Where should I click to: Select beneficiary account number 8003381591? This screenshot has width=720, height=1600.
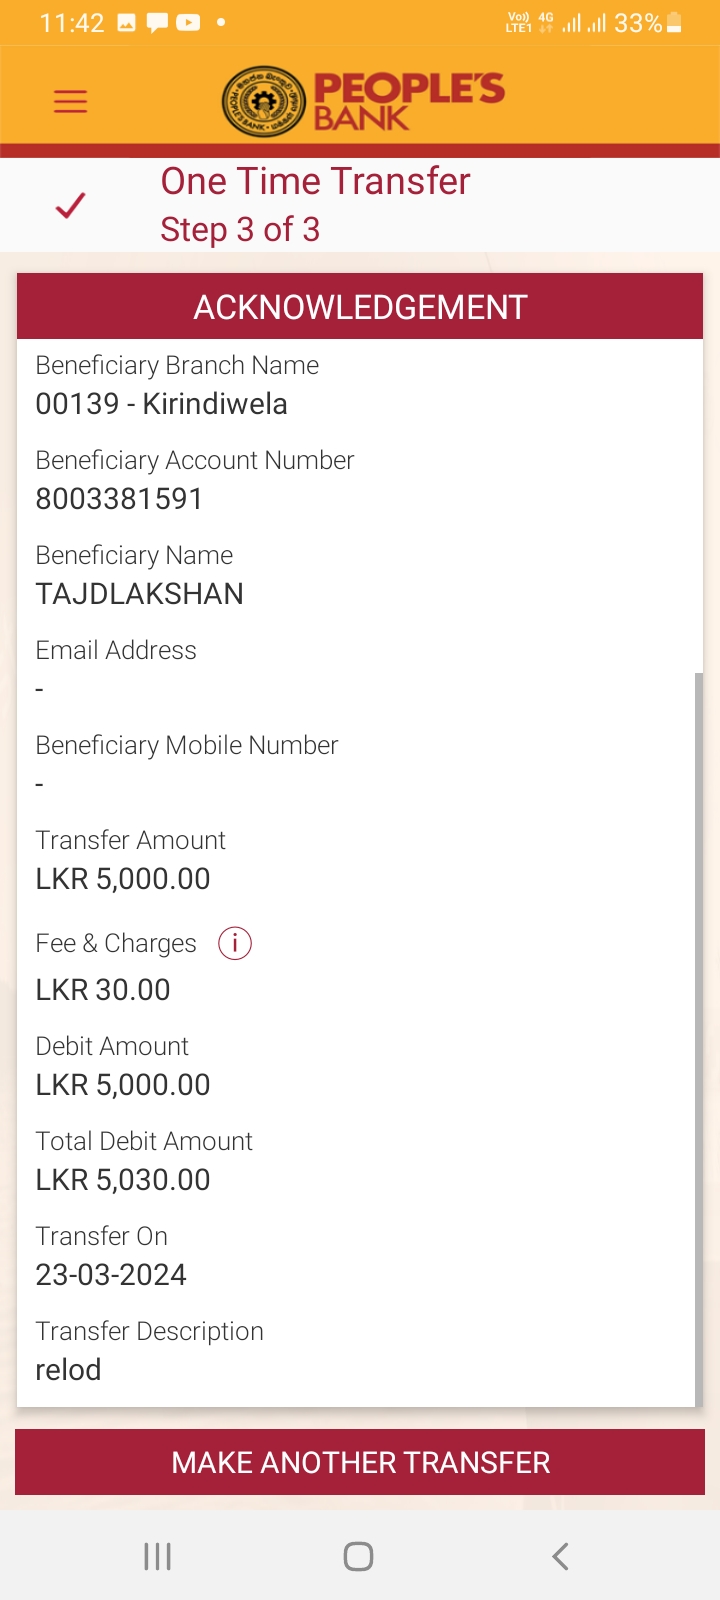(x=119, y=499)
